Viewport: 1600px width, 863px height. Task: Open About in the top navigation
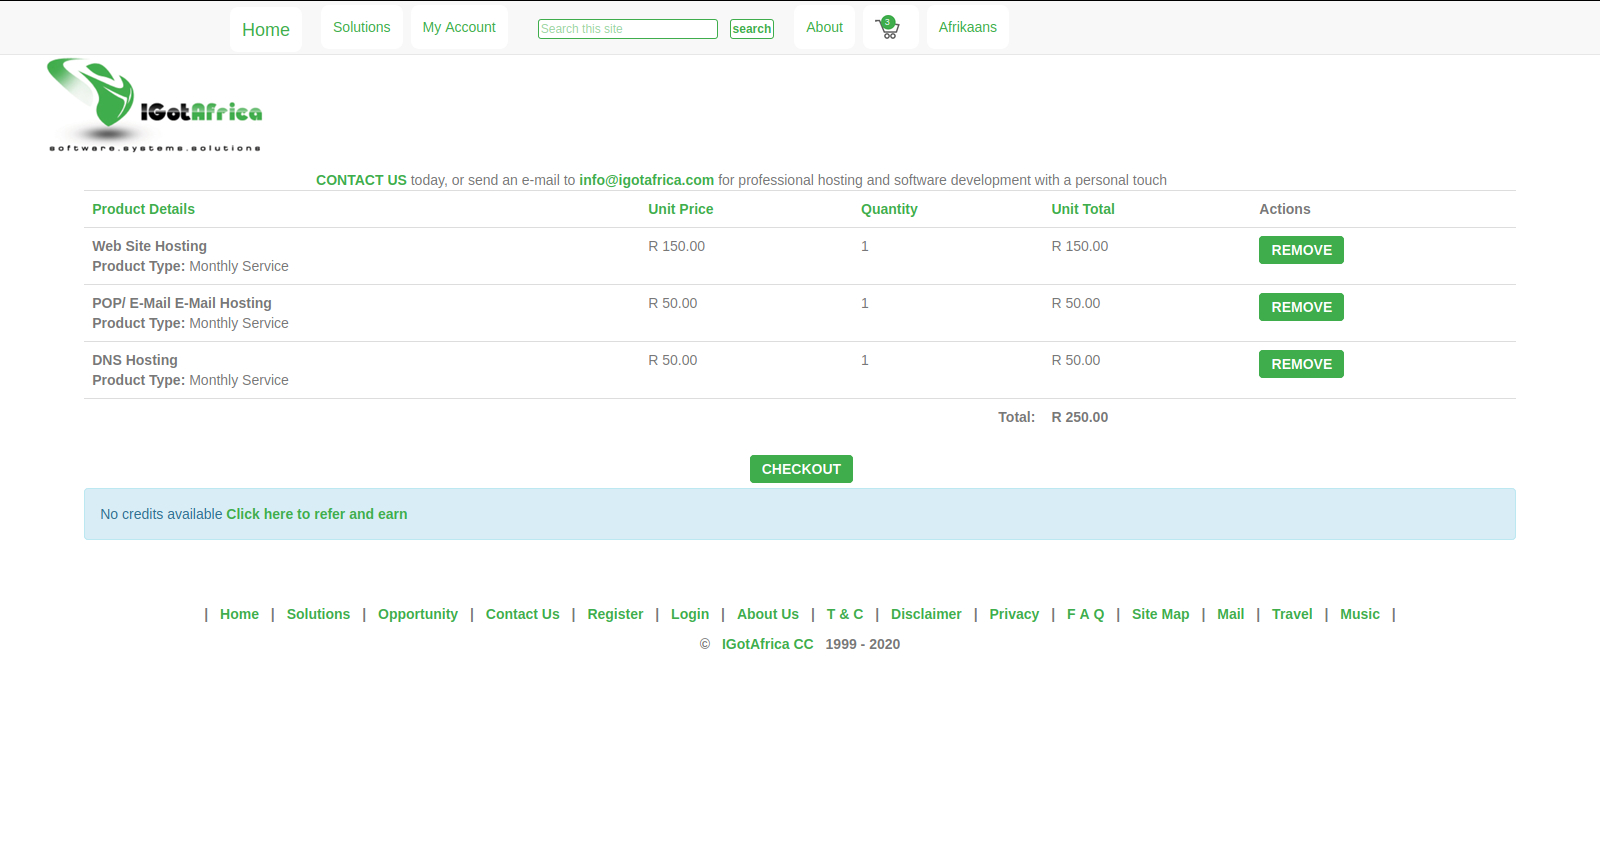tap(824, 27)
